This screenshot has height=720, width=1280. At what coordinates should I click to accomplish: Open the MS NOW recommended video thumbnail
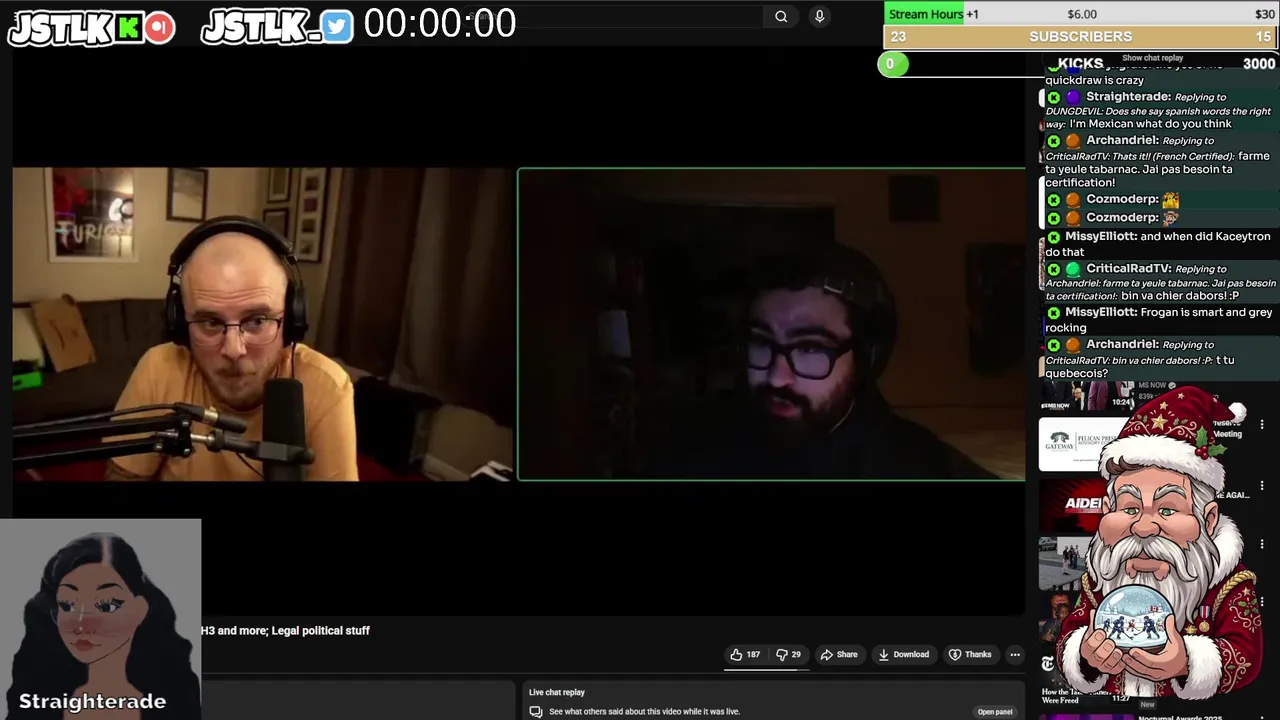1088,396
